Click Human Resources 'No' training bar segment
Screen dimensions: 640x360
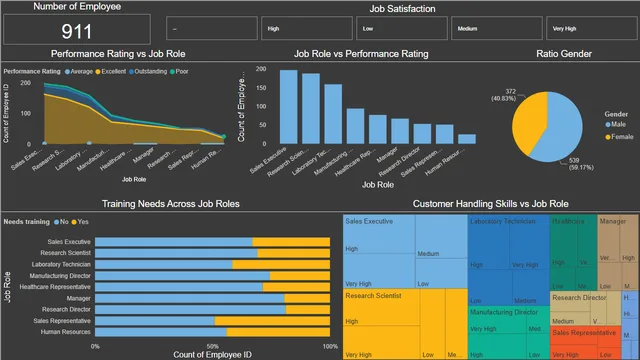point(161,332)
